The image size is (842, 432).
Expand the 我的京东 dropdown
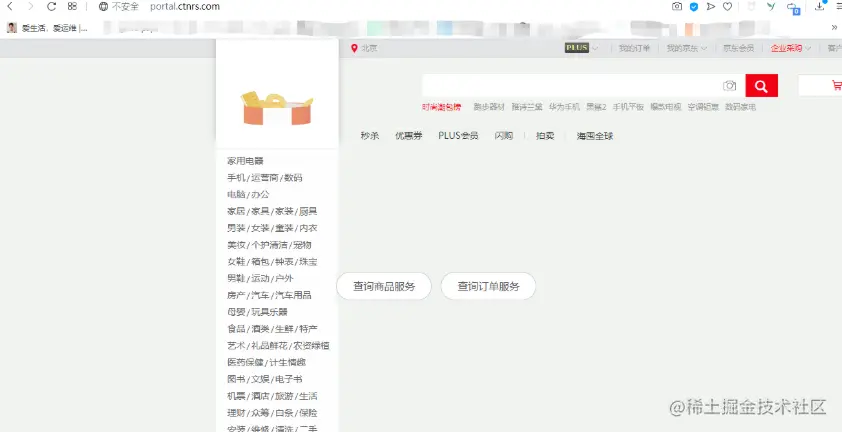point(687,48)
